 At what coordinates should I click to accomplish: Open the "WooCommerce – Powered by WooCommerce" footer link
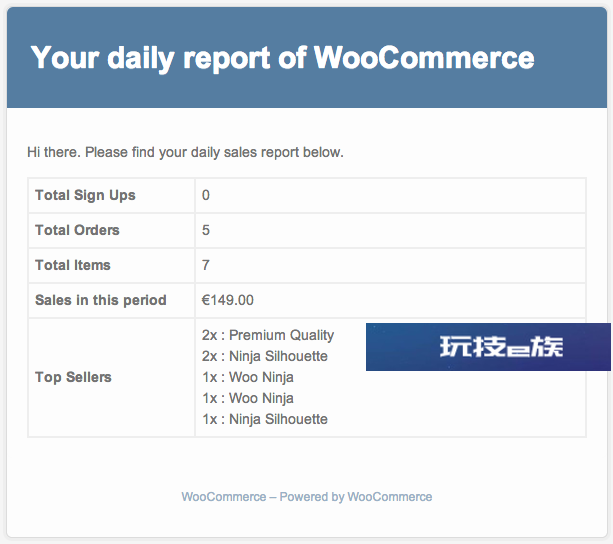pos(306,497)
